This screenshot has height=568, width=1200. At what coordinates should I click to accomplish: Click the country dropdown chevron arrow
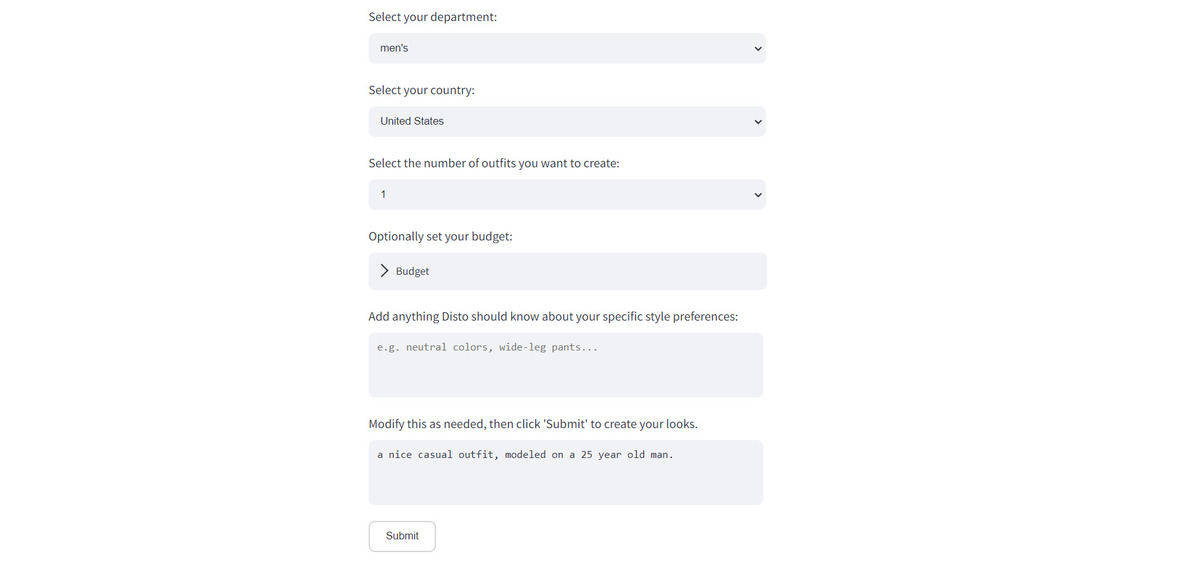tap(757, 122)
